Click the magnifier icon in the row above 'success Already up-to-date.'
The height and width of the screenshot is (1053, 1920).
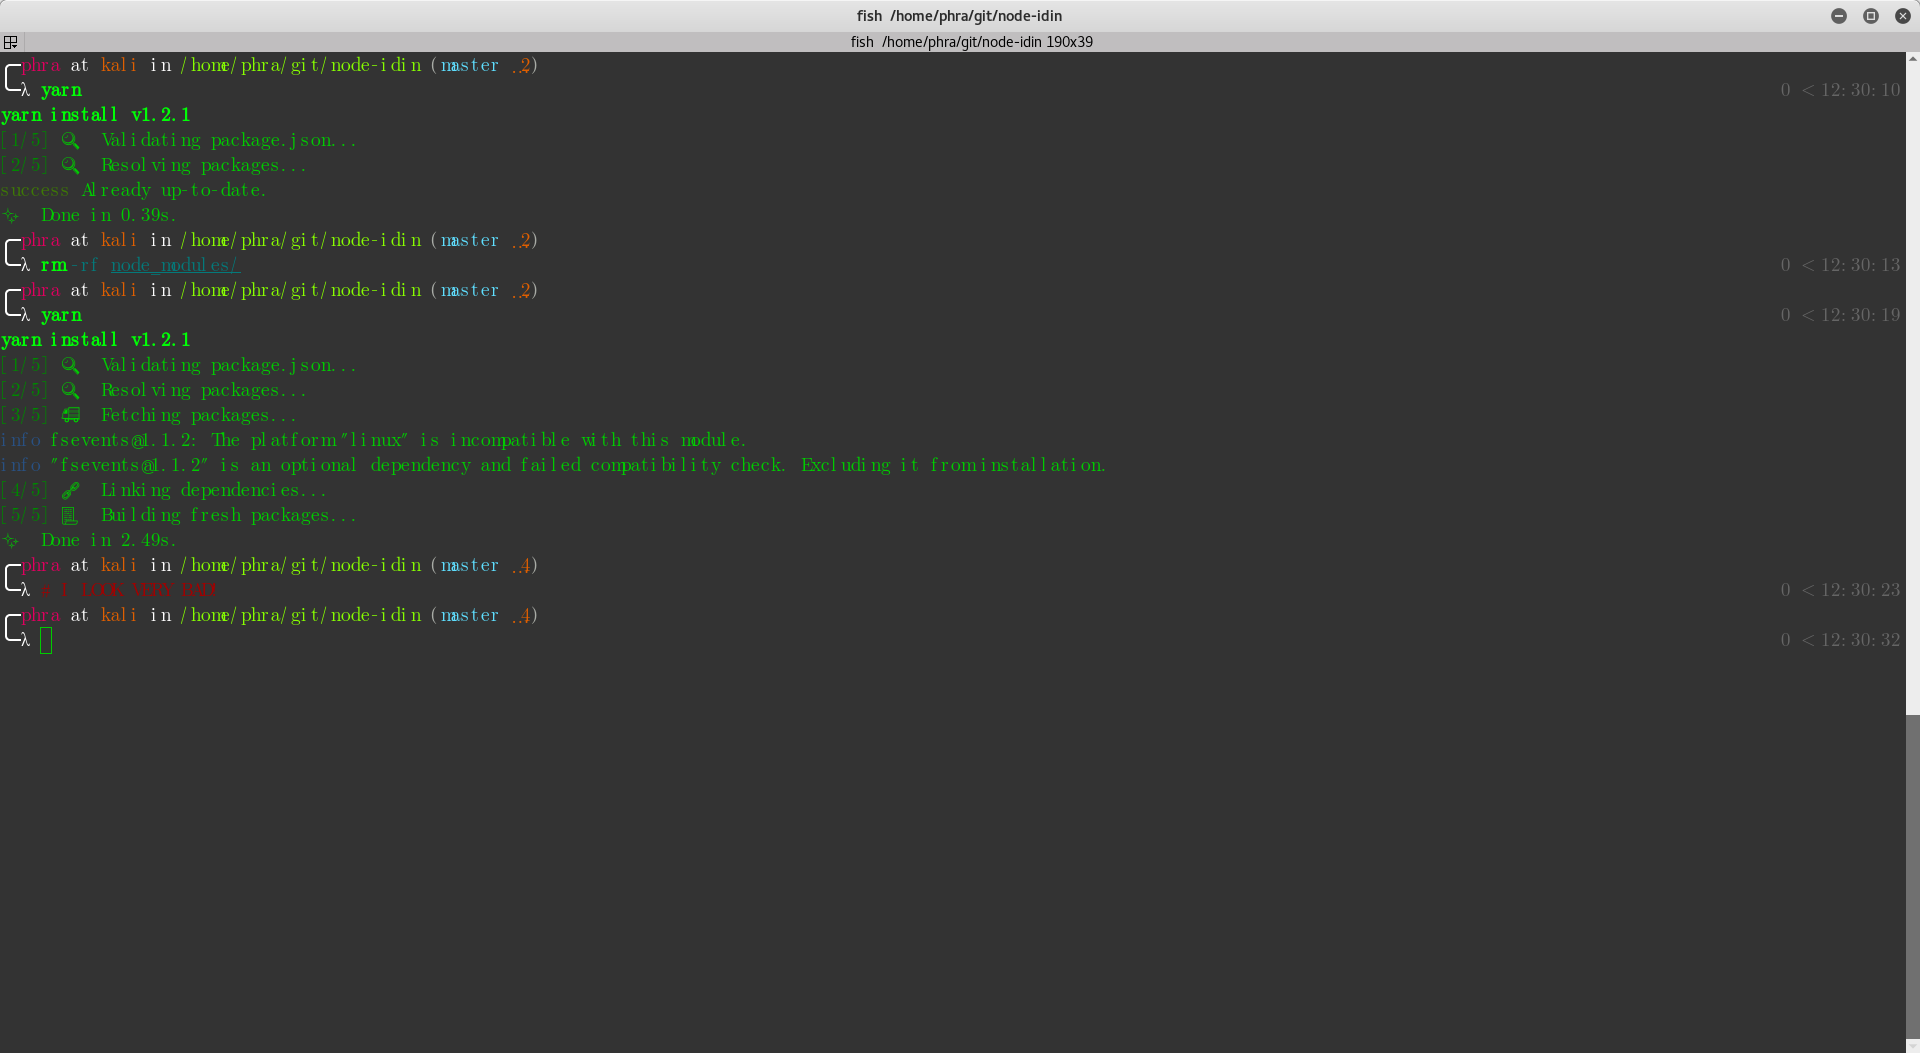(x=71, y=165)
